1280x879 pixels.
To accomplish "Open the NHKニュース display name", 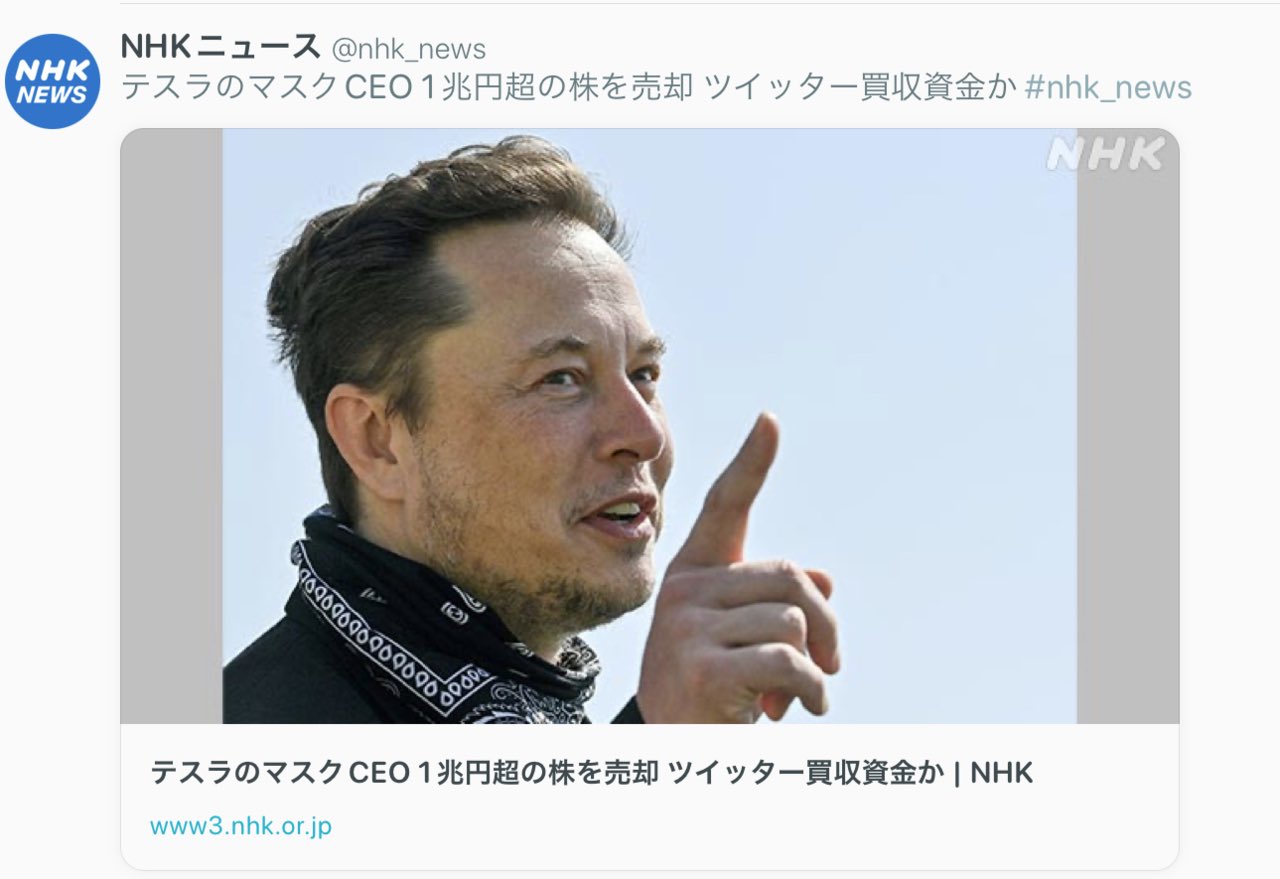I will (220, 46).
